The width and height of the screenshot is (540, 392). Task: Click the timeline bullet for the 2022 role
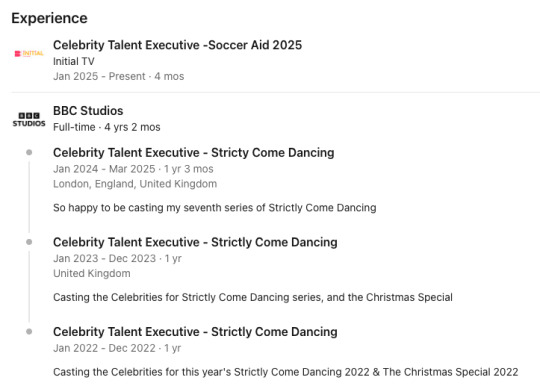(29, 331)
